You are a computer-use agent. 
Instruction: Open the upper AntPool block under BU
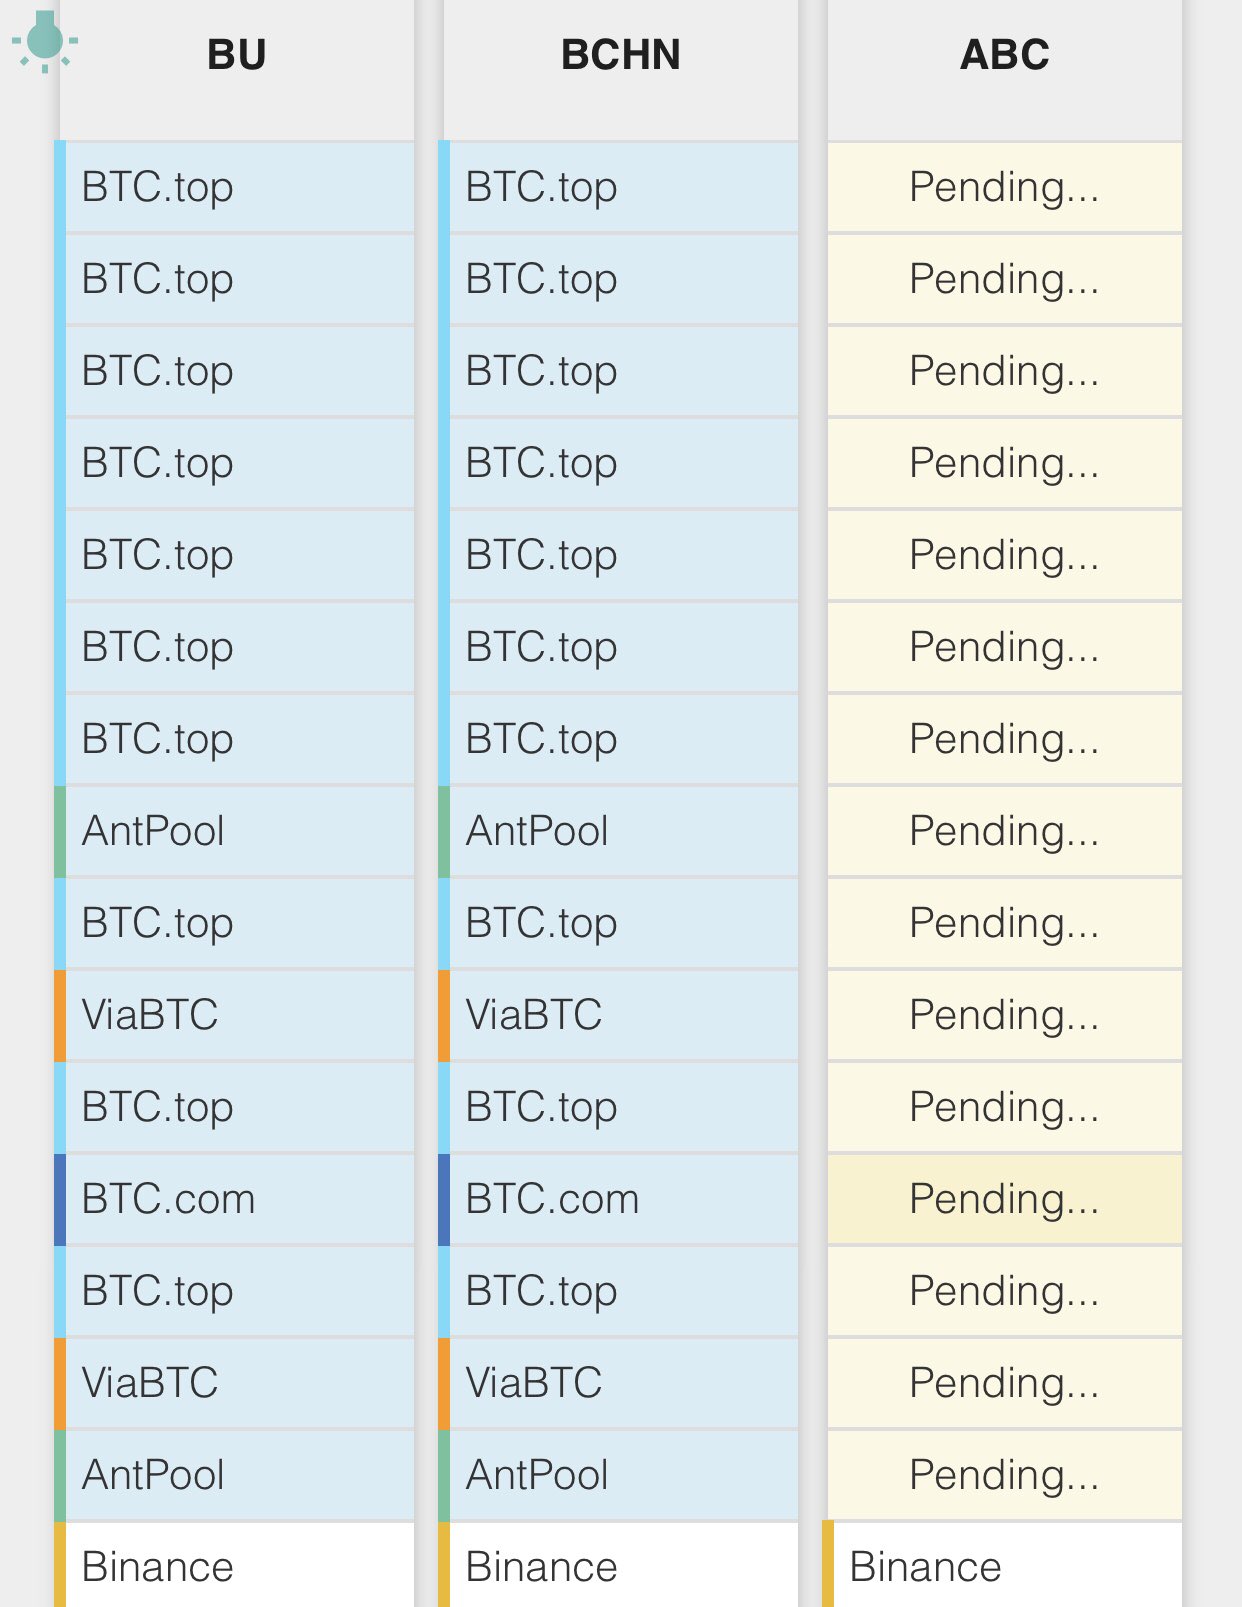235,831
